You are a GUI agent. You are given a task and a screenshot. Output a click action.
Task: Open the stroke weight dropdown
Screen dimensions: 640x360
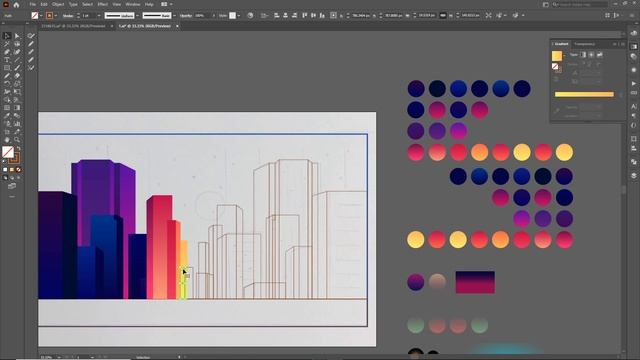coord(99,16)
